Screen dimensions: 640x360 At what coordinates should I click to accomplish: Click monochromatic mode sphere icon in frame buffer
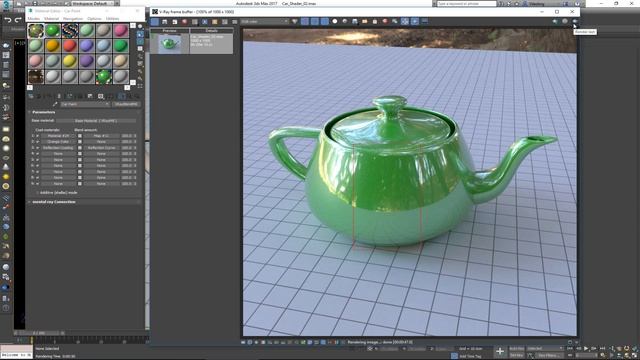345,21
